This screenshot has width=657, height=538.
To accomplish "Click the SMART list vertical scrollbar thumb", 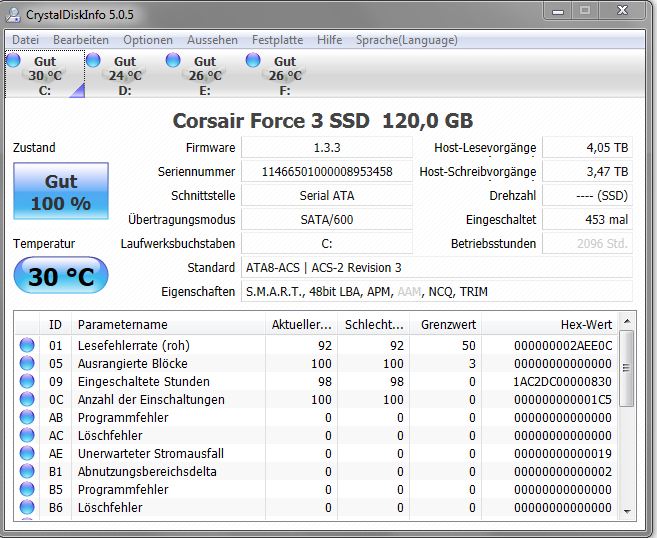I will [627, 368].
